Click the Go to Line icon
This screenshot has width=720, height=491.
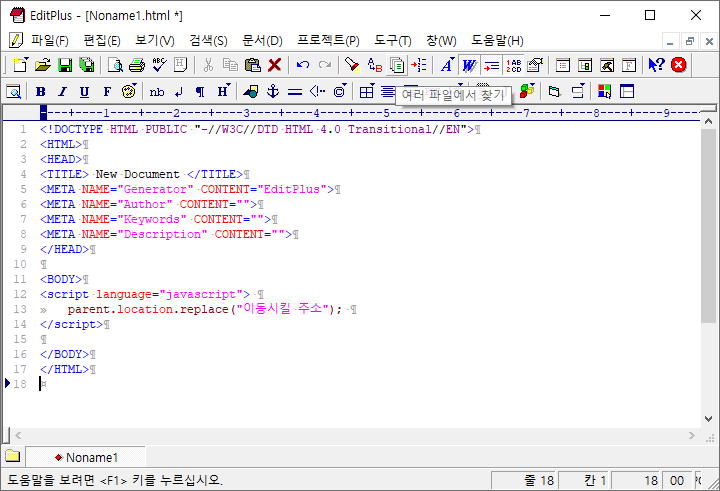point(419,65)
